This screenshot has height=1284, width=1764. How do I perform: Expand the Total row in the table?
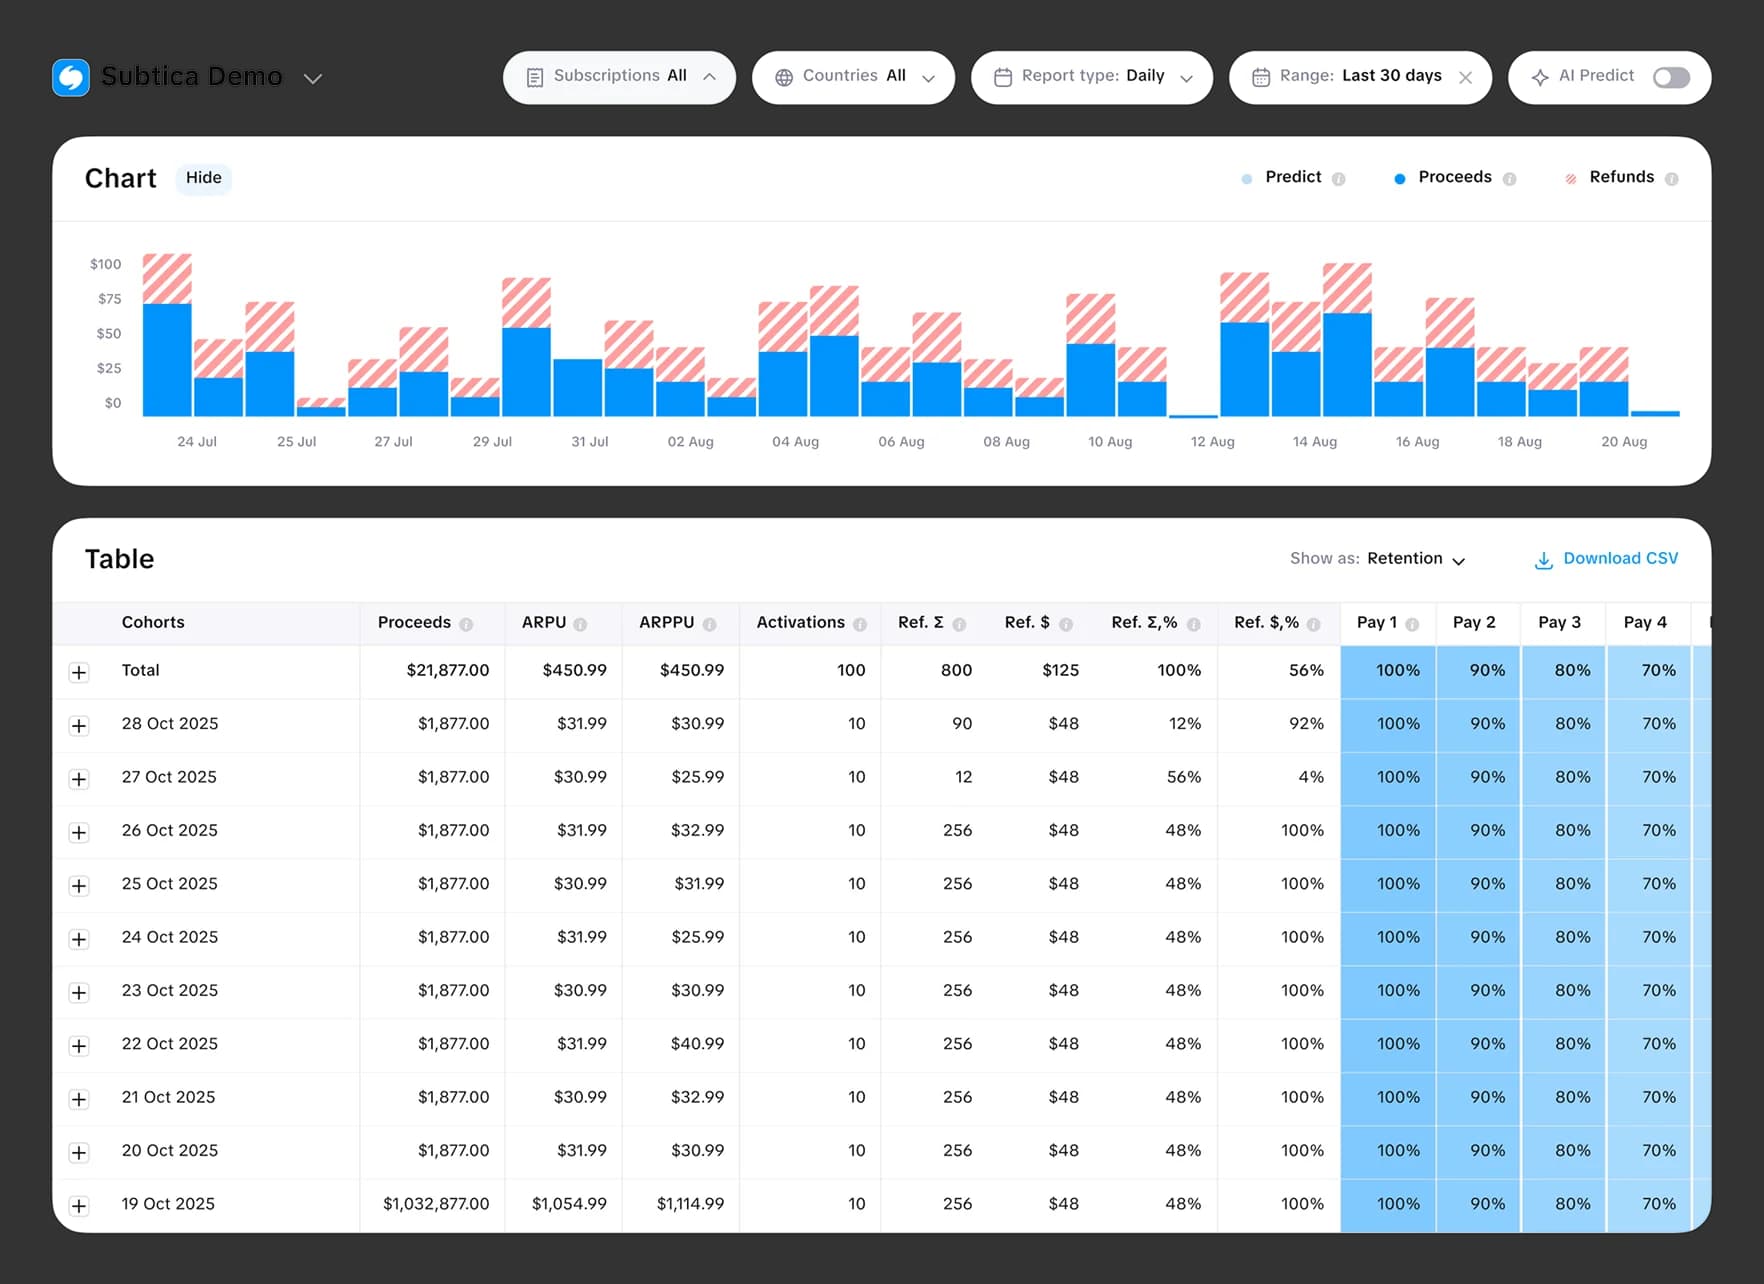[80, 671]
